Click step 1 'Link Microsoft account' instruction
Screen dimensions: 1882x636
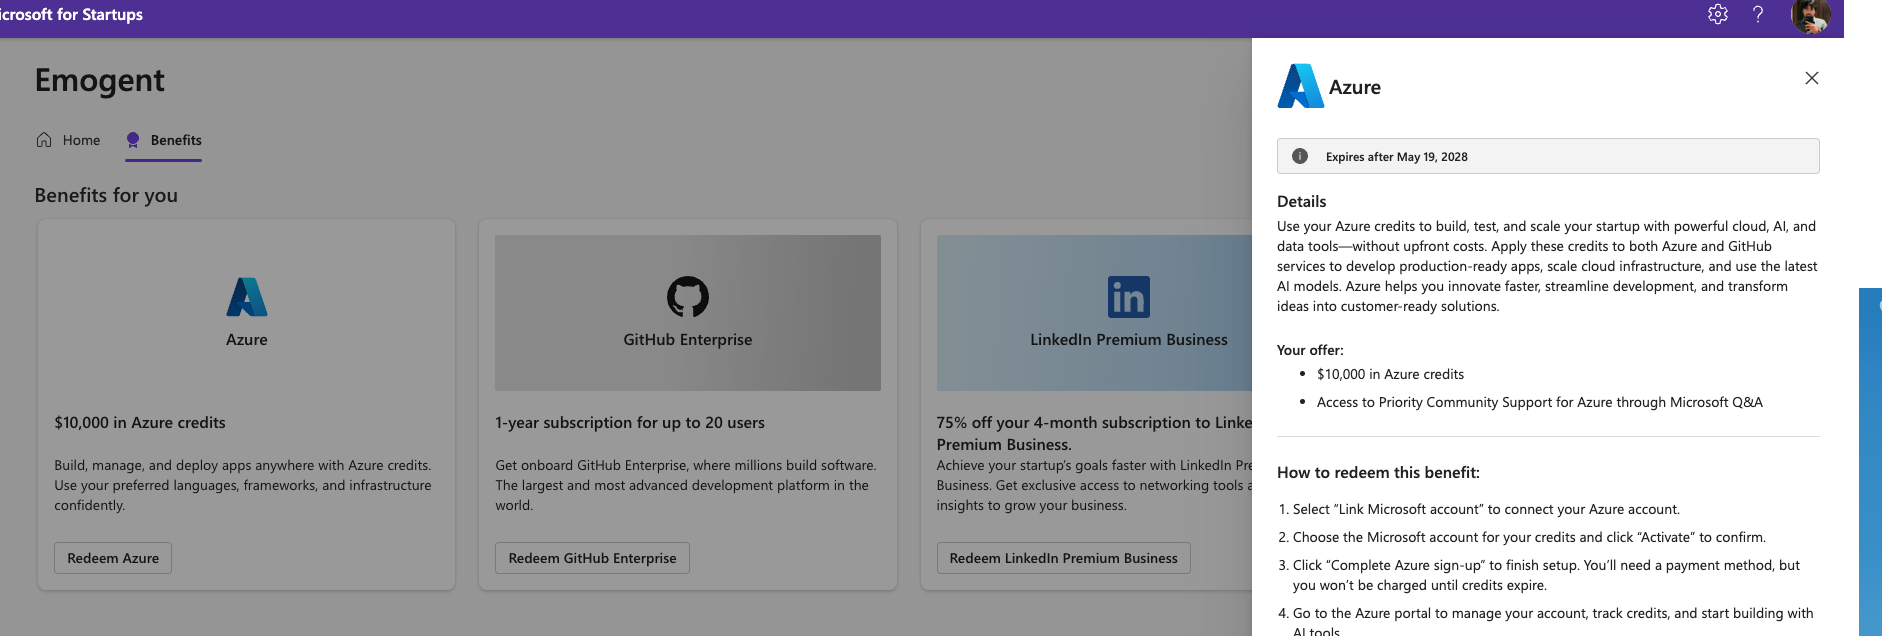click(1486, 509)
